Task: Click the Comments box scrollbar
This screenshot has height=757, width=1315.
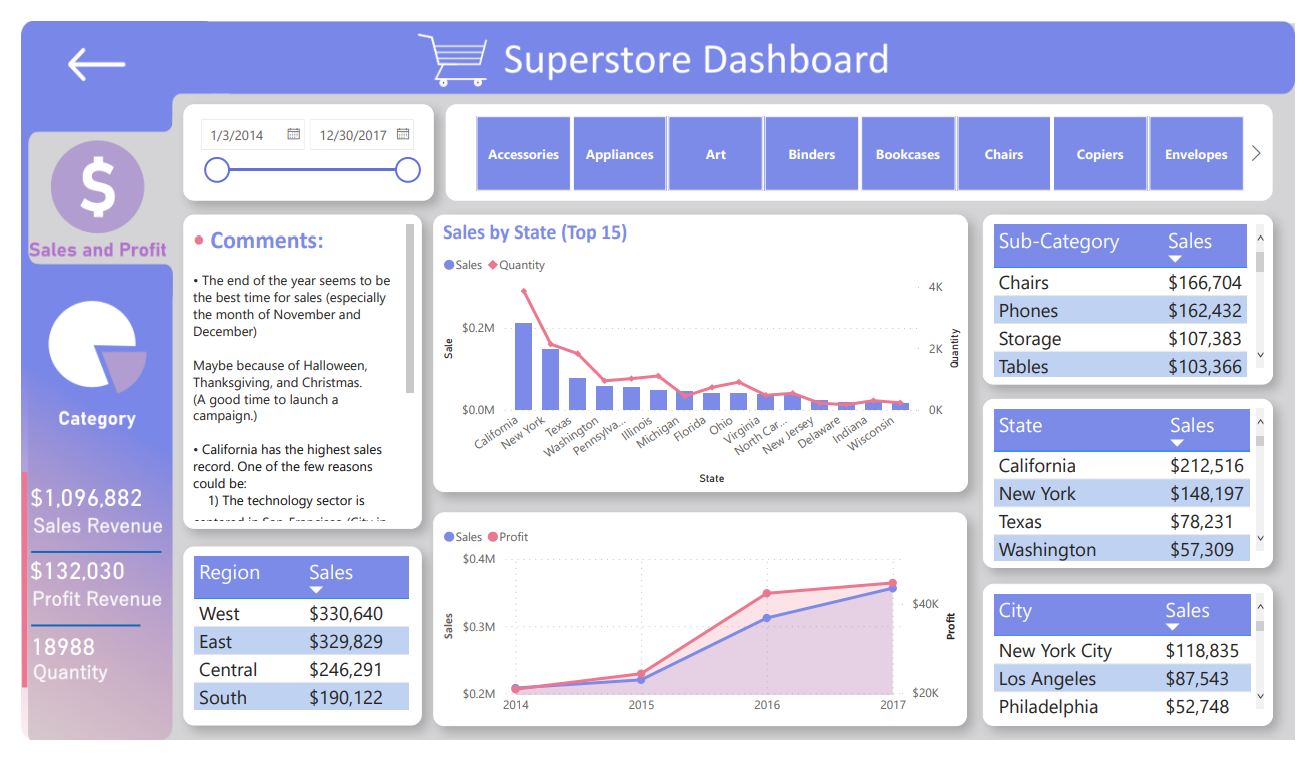Action: pyautogui.click(x=410, y=308)
